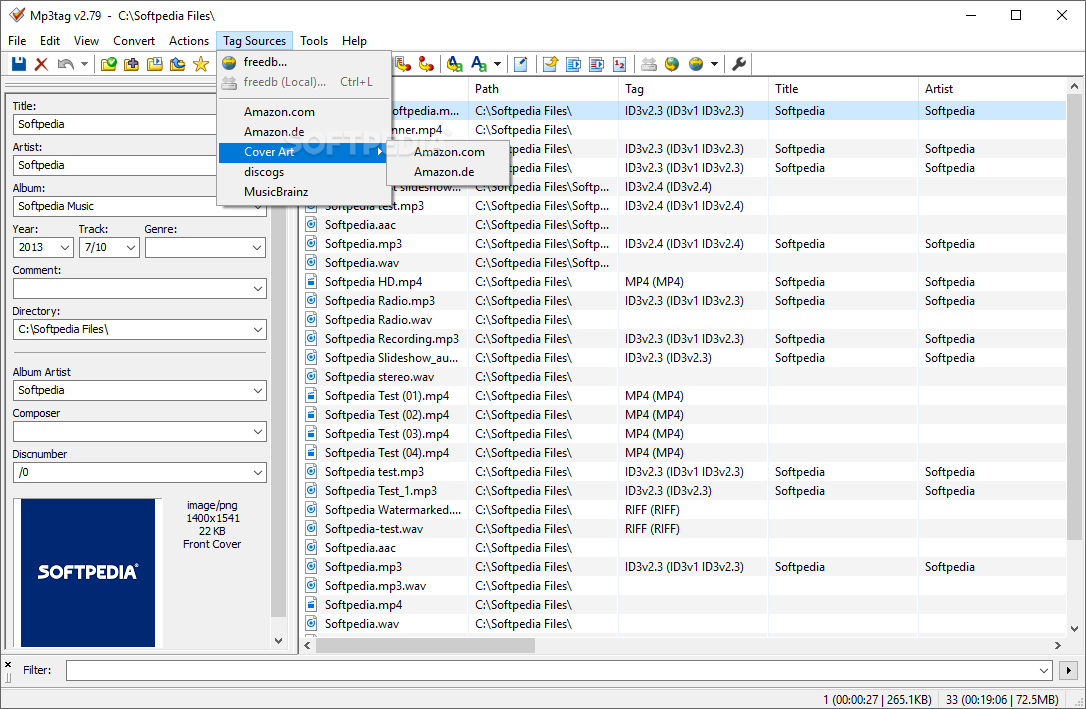This screenshot has width=1086, height=709.
Task: Click the tag panel vertical scrollbar
Action: (278, 409)
